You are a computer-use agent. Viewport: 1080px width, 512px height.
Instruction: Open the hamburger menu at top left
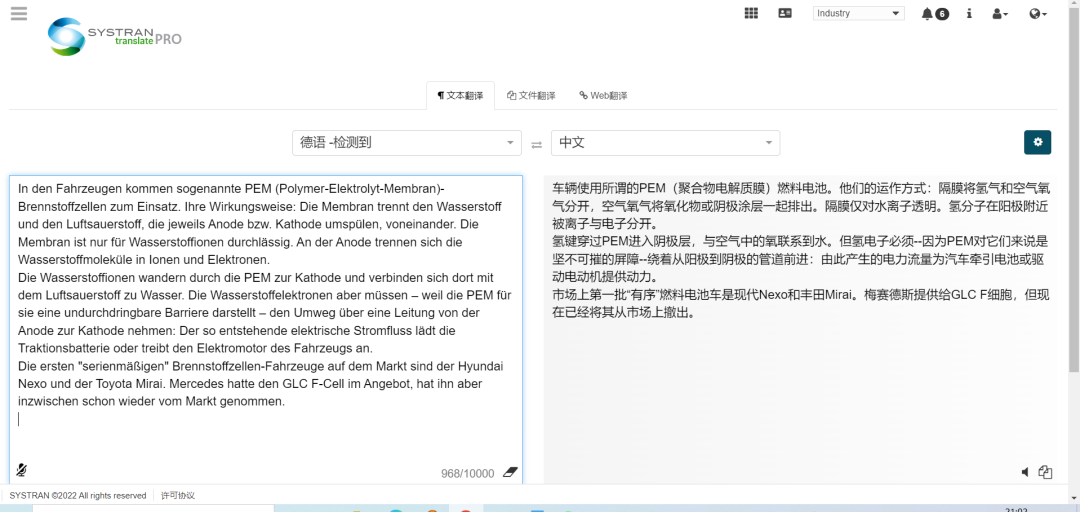[x=19, y=13]
